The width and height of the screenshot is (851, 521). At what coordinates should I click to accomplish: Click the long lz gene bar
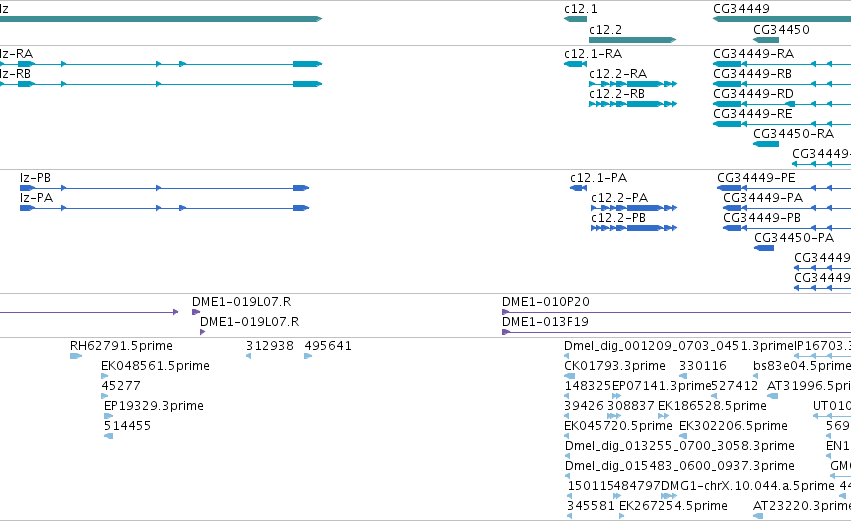pos(161,19)
